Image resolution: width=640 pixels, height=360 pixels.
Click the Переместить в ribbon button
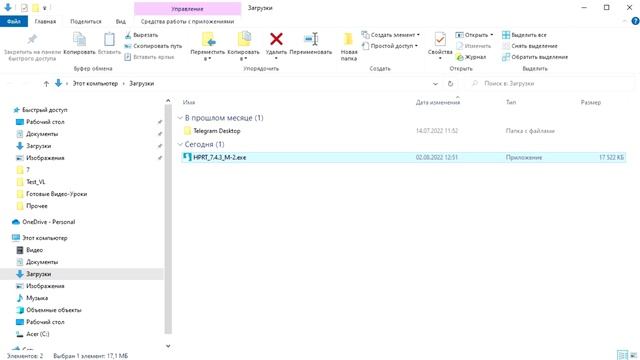click(208, 46)
